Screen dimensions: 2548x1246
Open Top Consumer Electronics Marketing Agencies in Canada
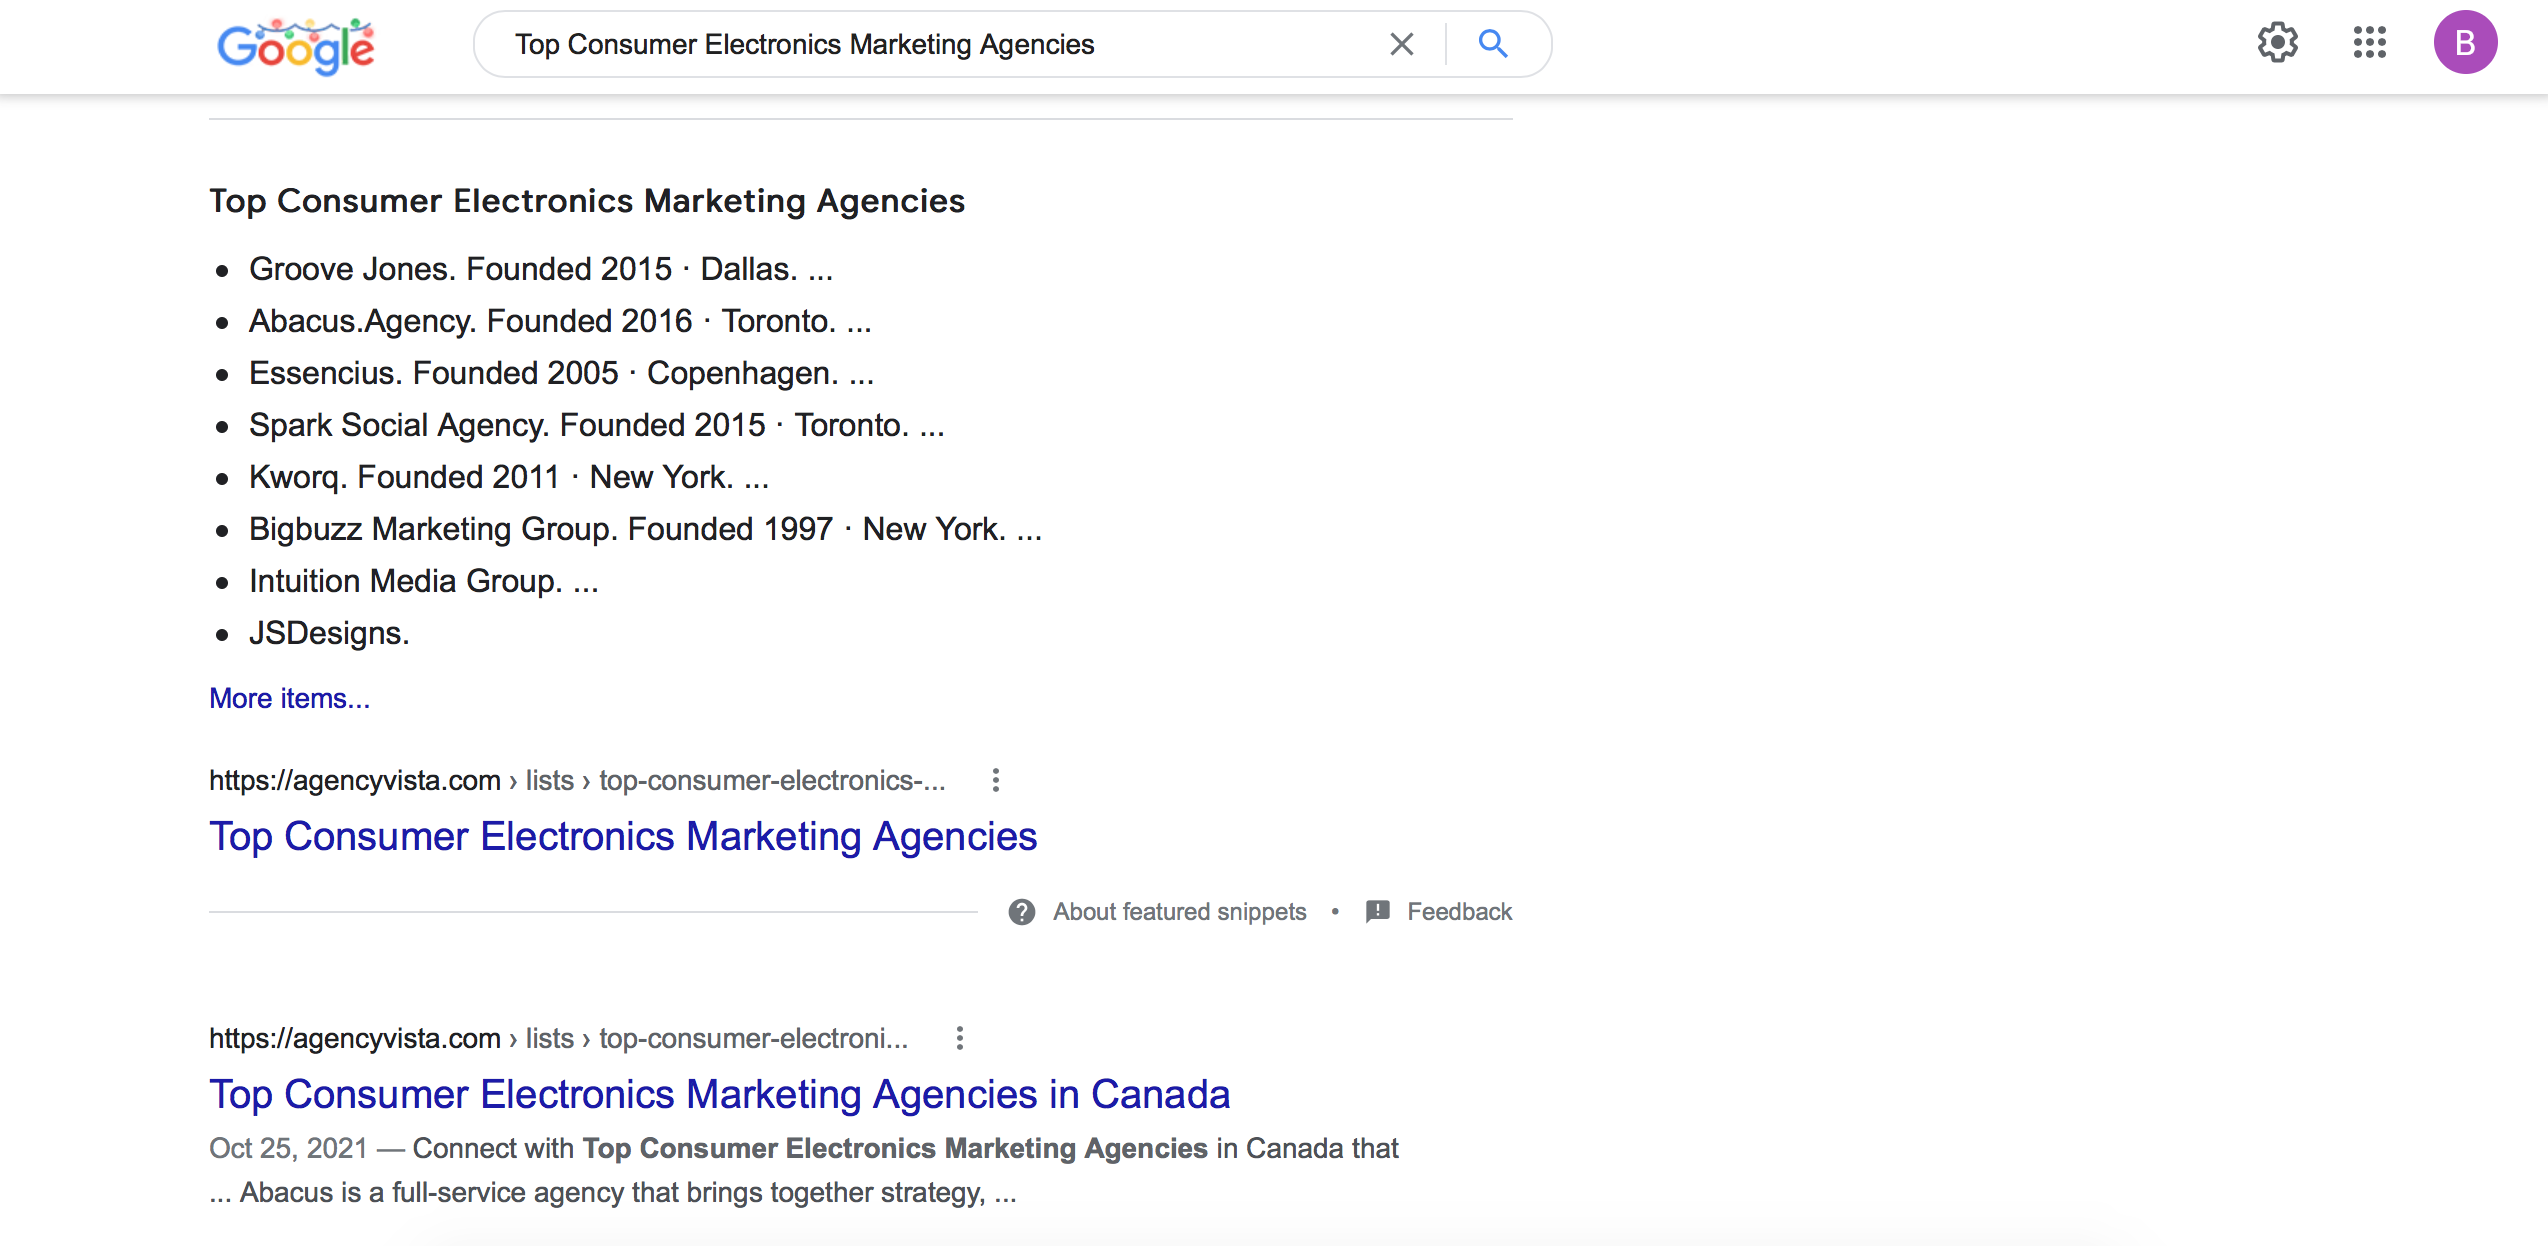point(719,1094)
